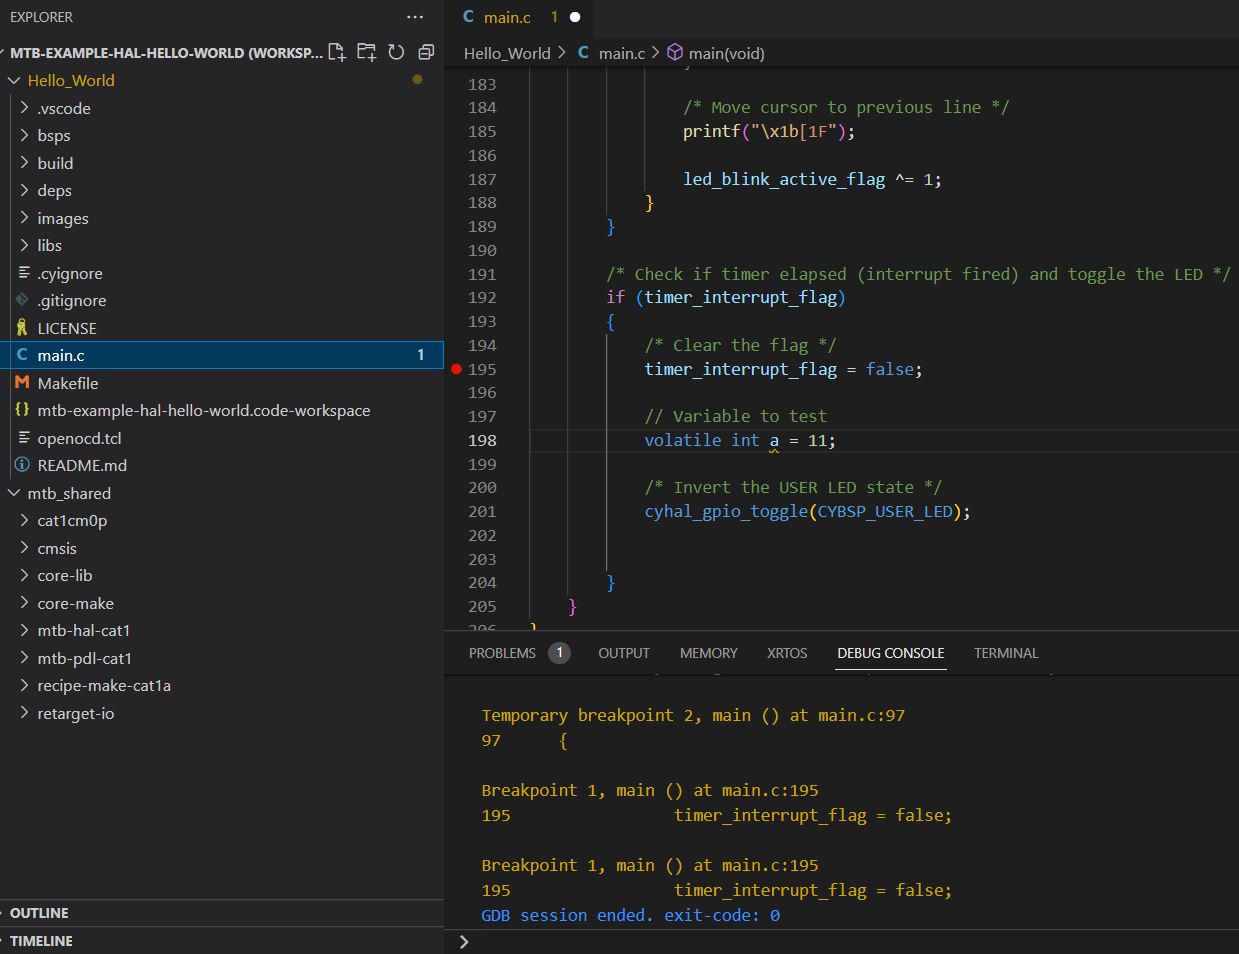Expand the .vscode folder
Viewport: 1239px width, 954px height.
point(25,108)
